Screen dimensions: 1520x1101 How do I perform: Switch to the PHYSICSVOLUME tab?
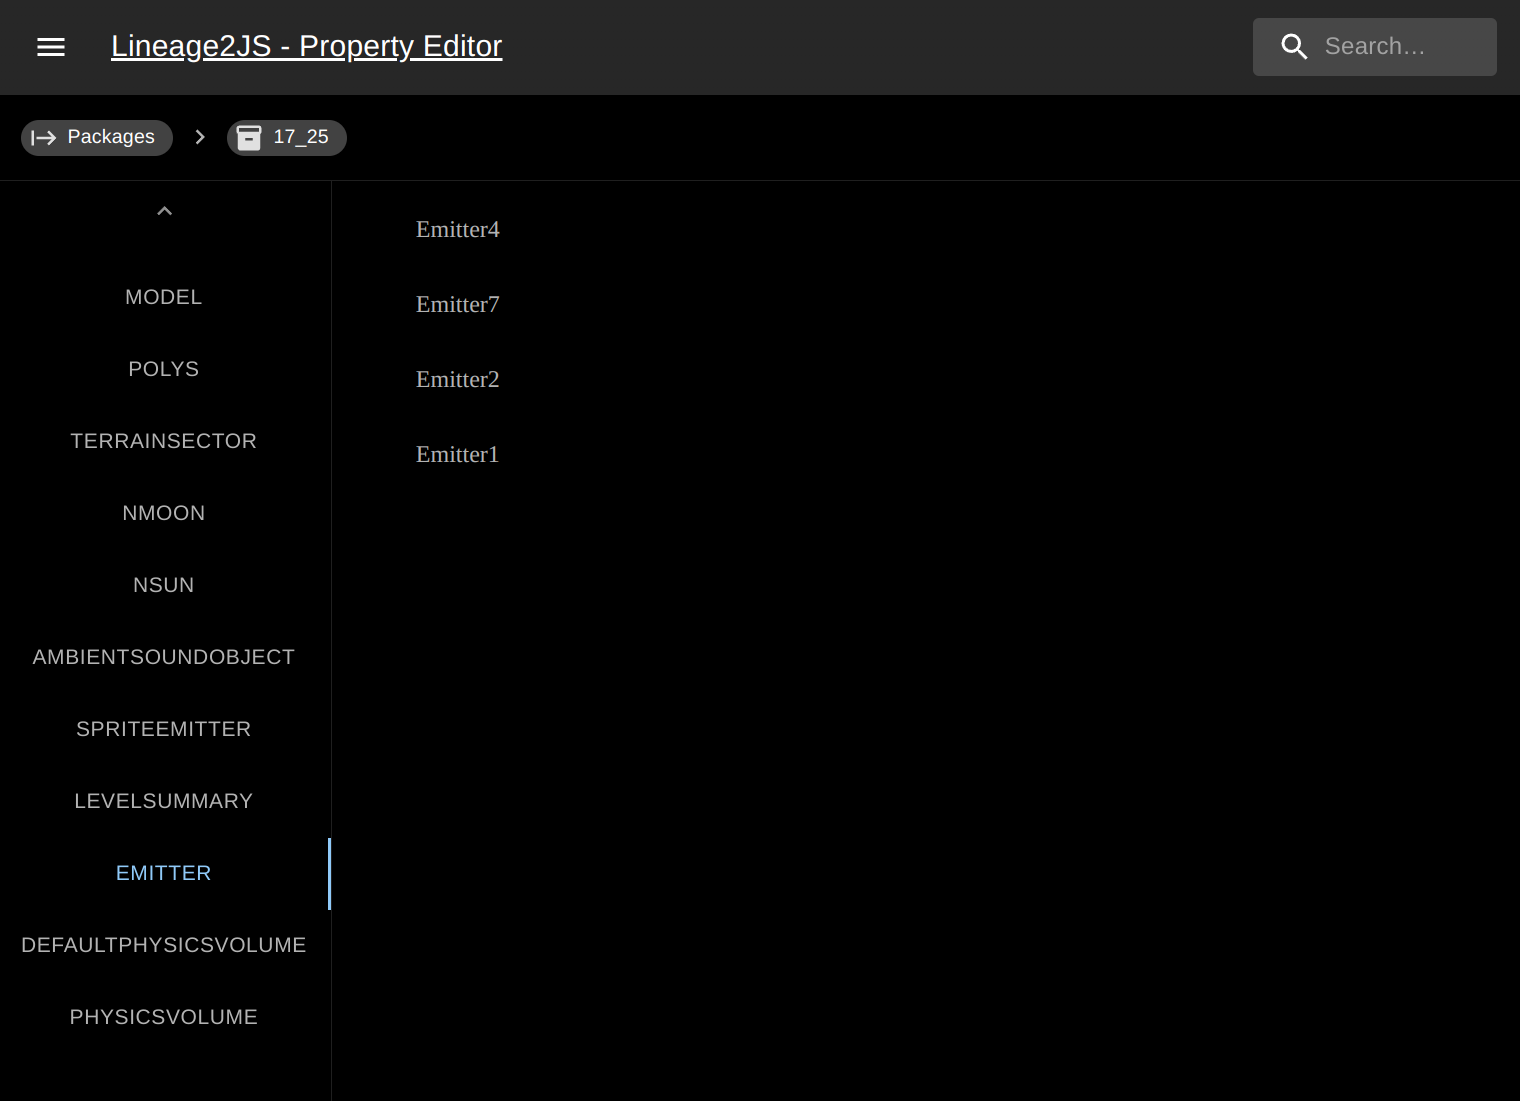[164, 1017]
